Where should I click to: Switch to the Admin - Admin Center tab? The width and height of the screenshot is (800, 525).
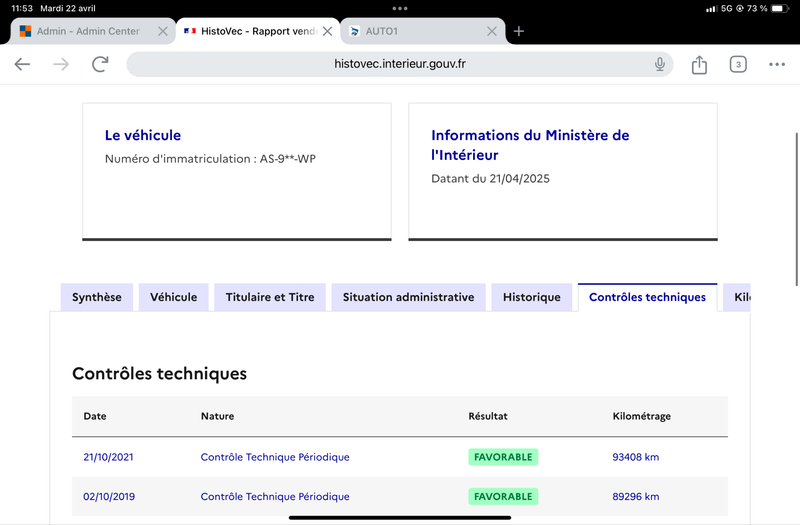(93, 31)
